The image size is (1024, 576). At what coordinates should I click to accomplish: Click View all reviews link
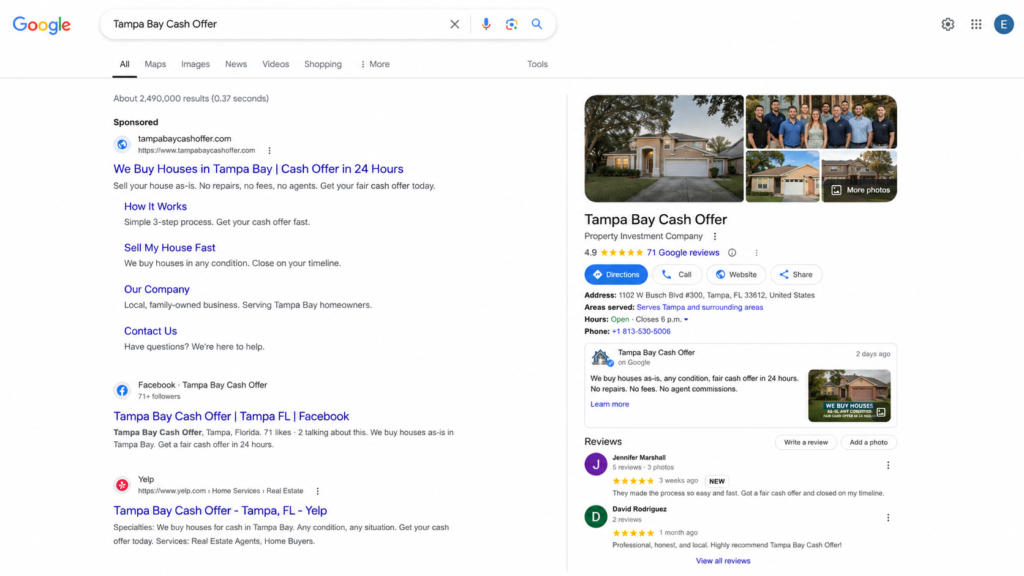coord(723,561)
